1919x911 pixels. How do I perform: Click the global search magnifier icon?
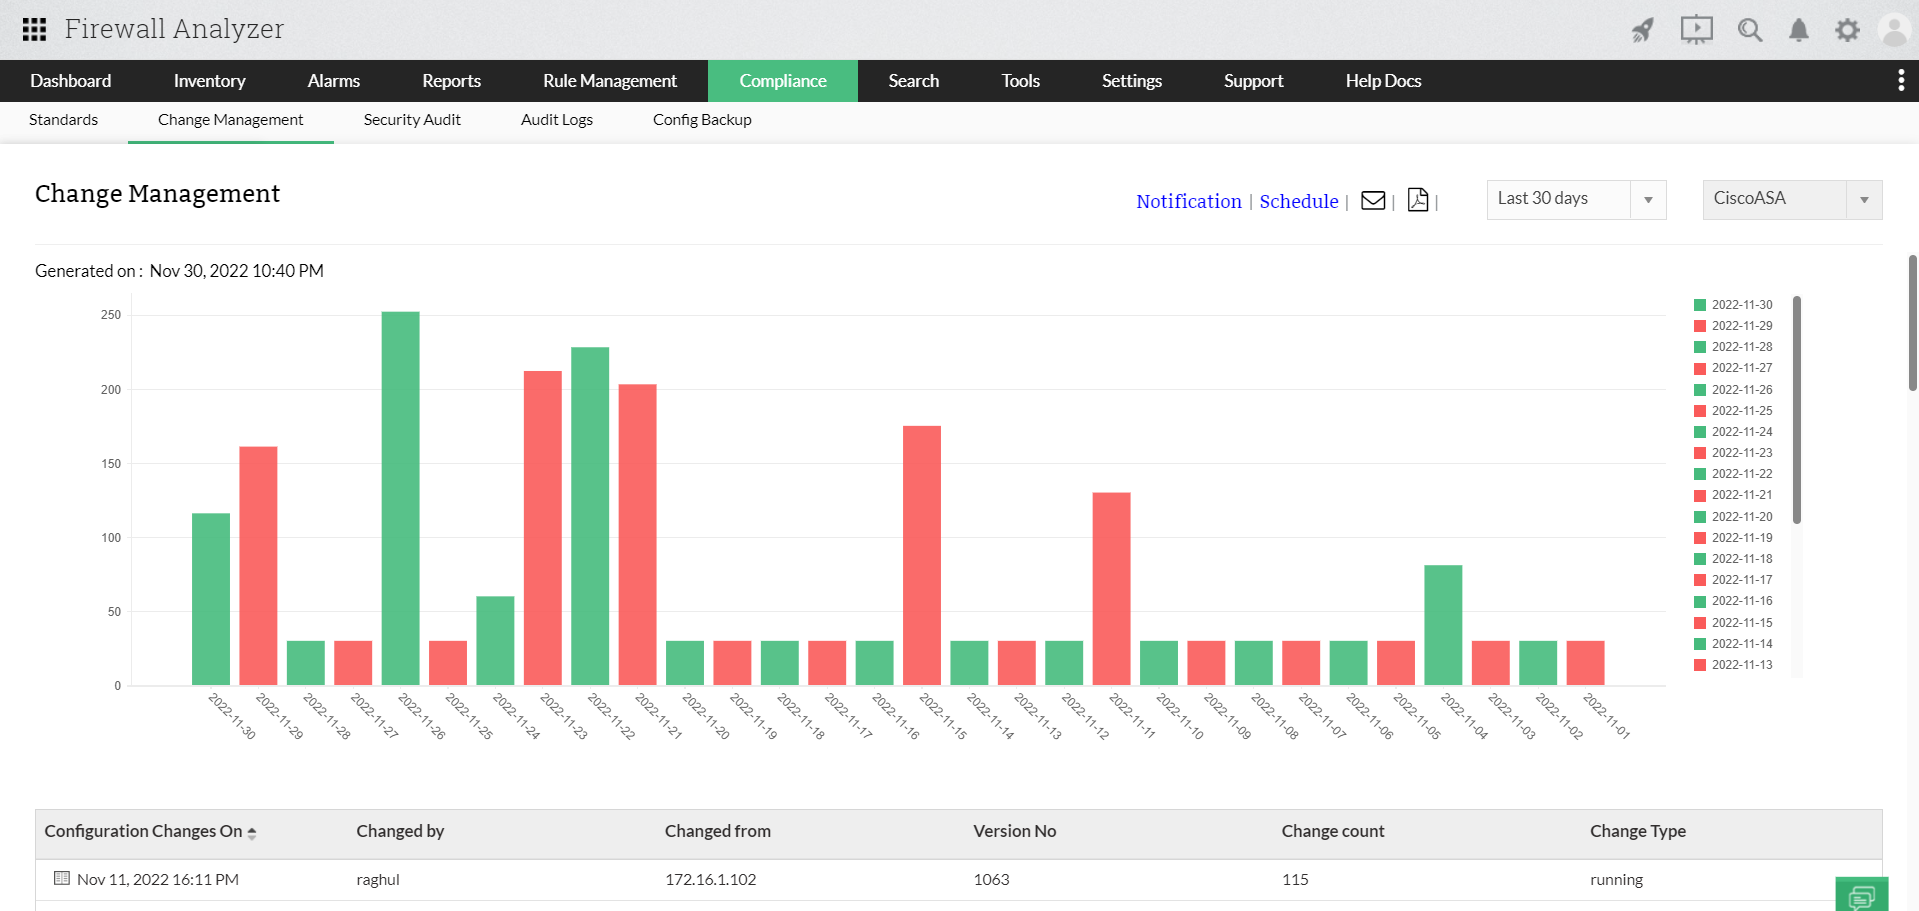1749,30
